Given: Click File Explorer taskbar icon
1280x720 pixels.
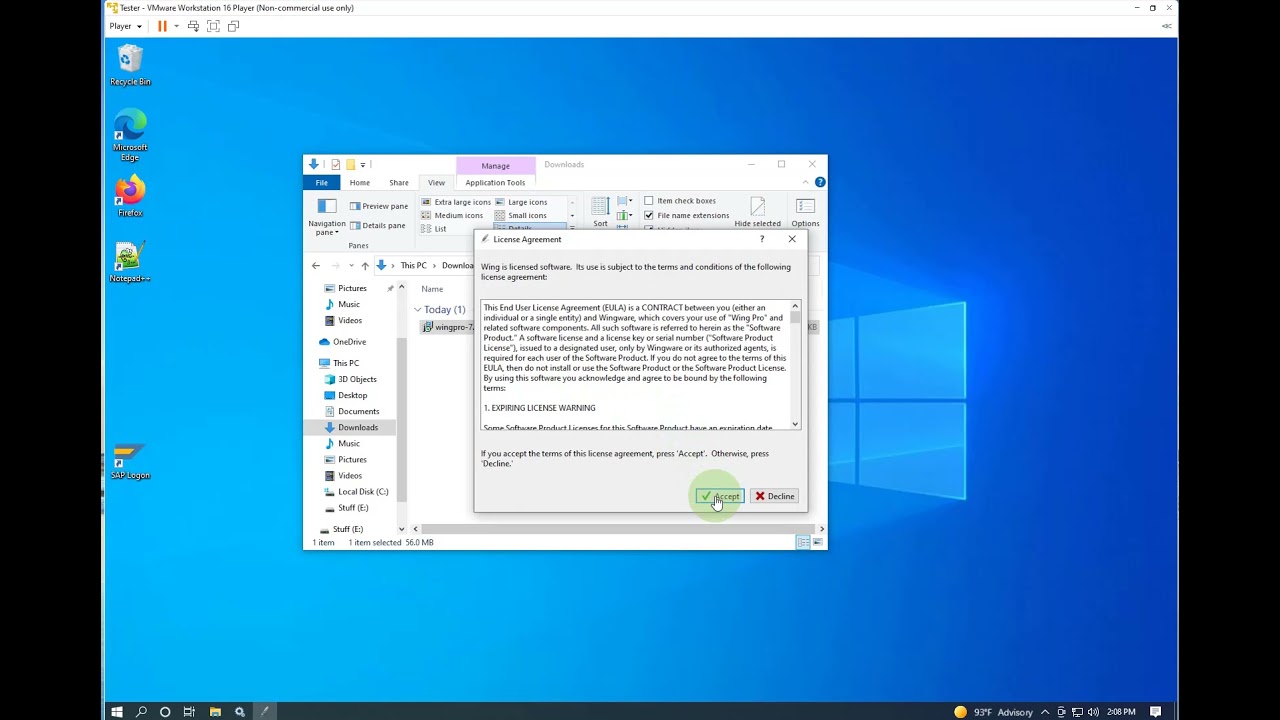Looking at the screenshot, I should tap(215, 712).
